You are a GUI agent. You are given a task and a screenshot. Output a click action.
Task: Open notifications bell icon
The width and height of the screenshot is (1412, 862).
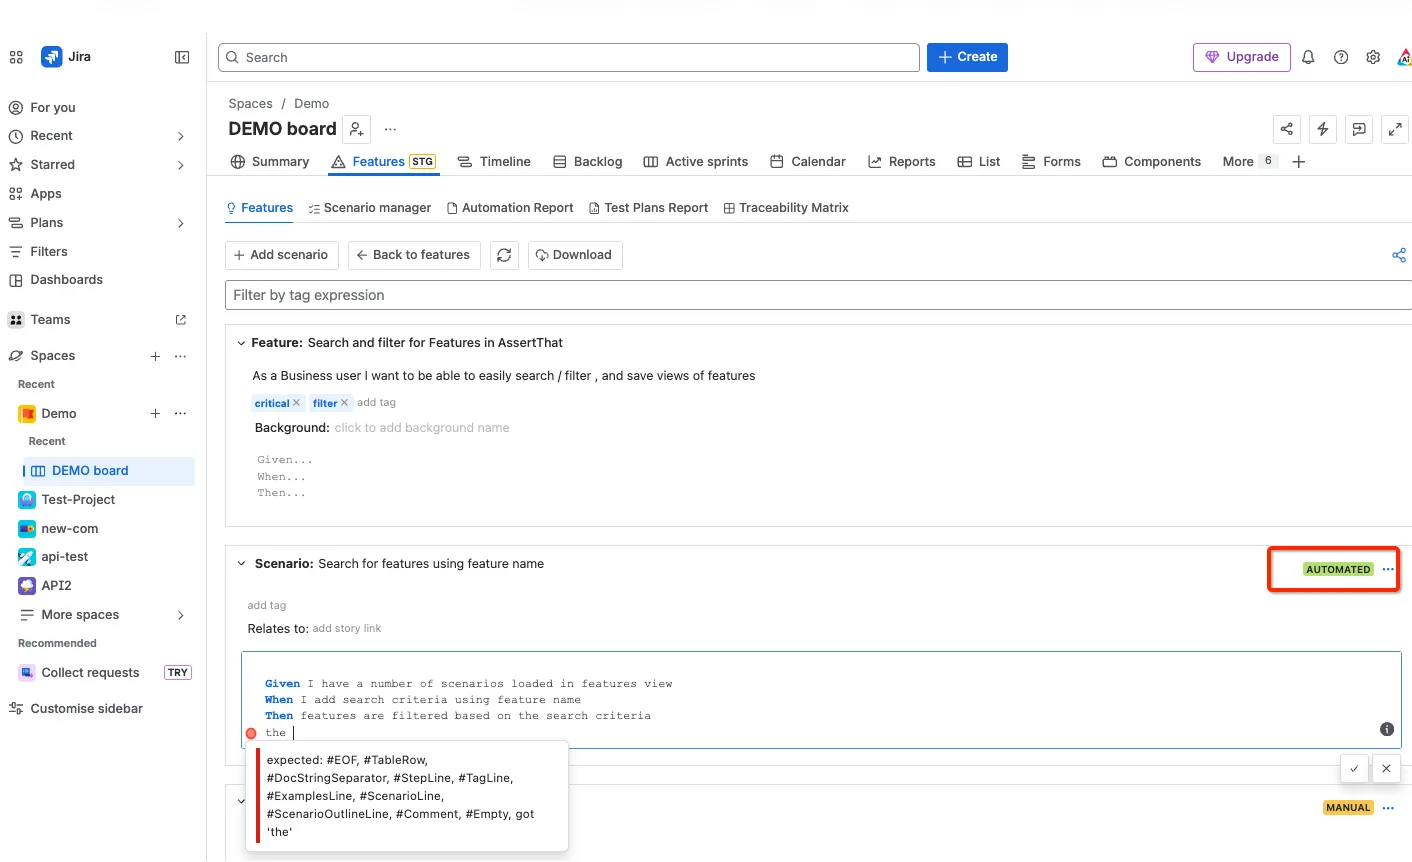[x=1308, y=57]
